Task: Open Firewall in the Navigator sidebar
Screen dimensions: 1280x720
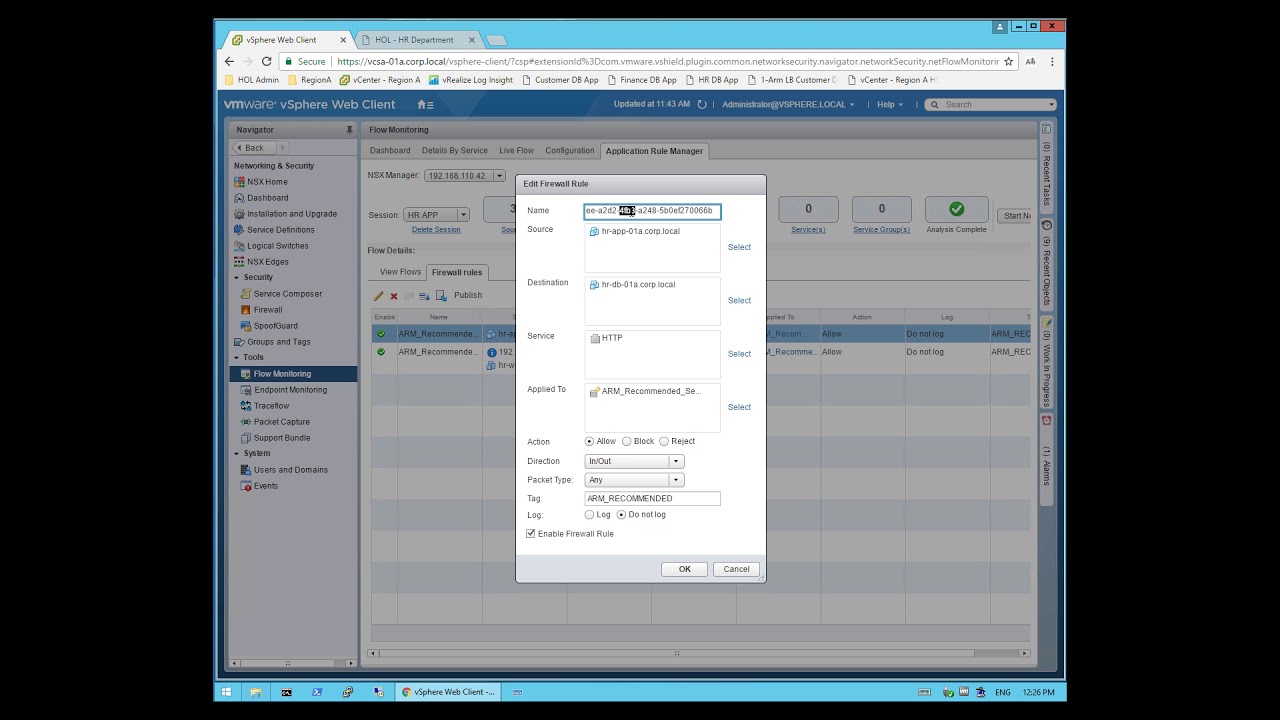Action: (x=267, y=310)
